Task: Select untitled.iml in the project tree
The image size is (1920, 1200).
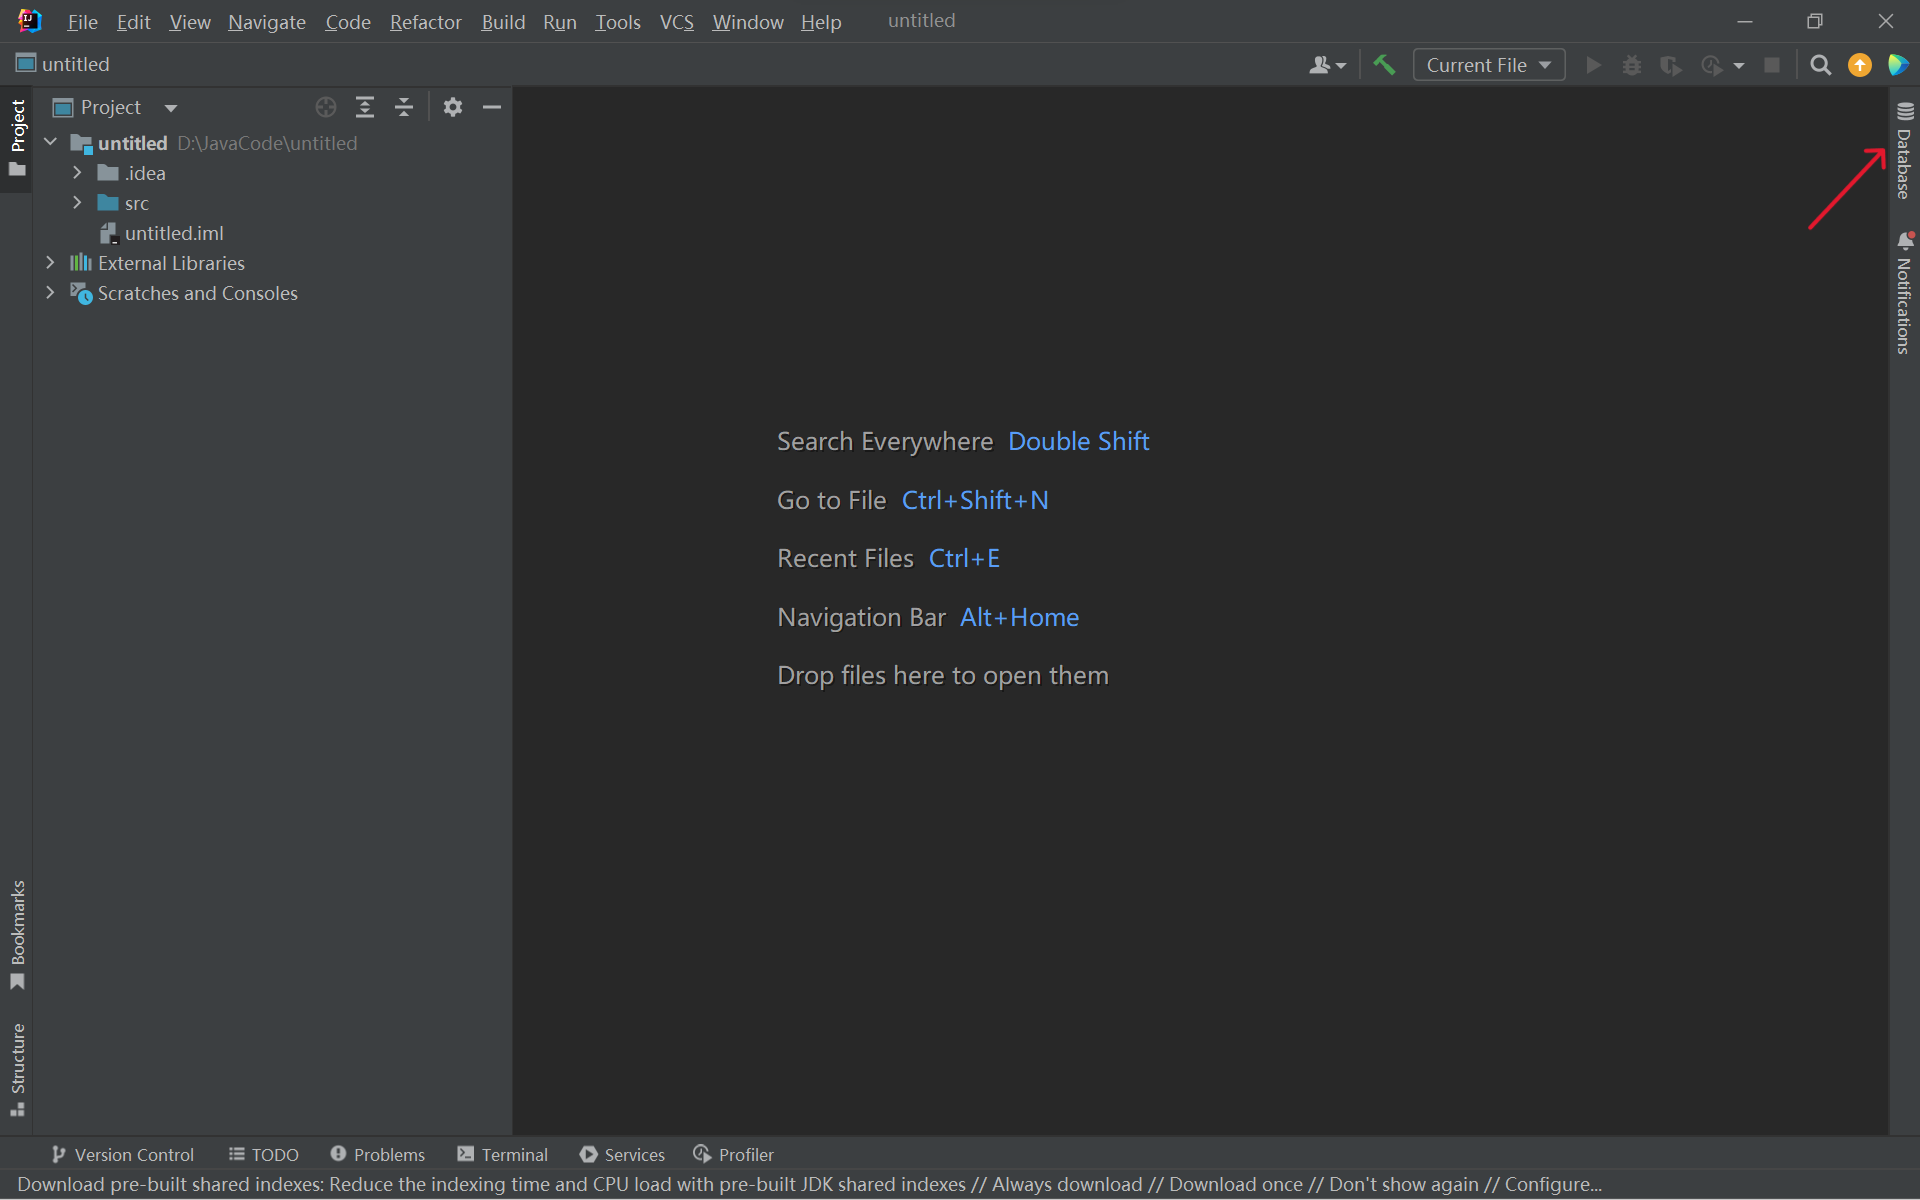Action: [175, 233]
